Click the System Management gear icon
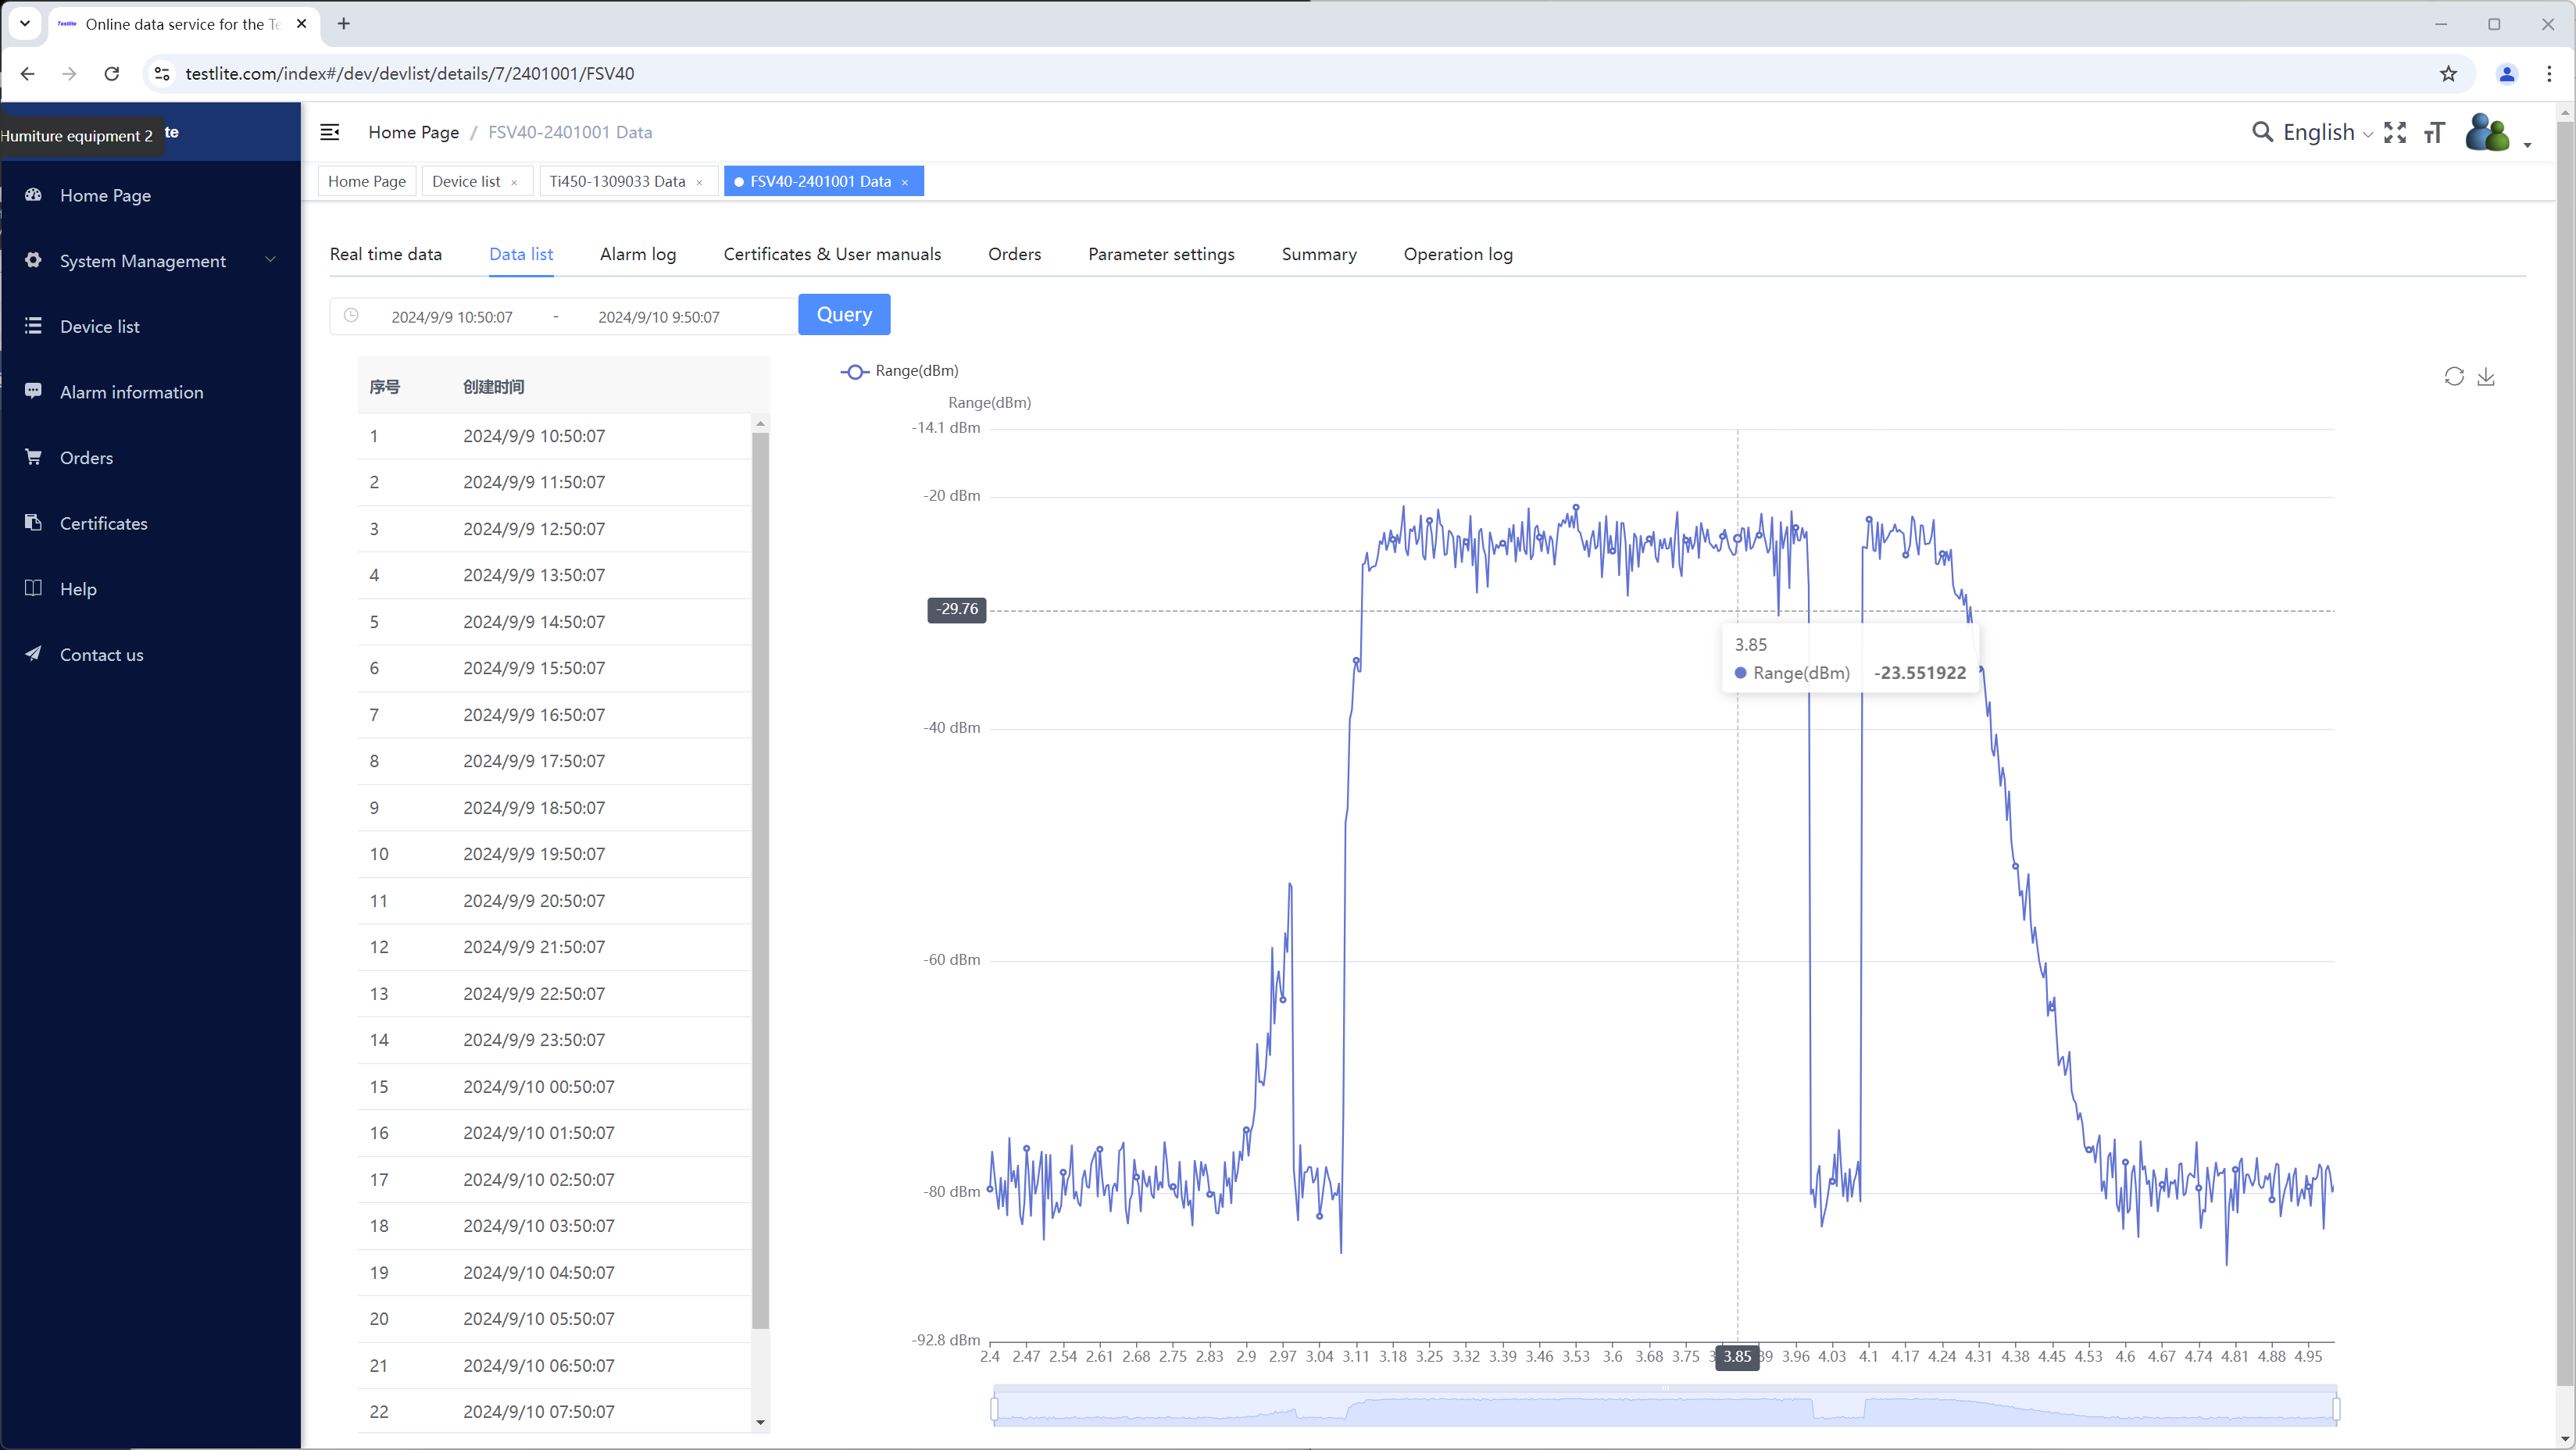 33,260
